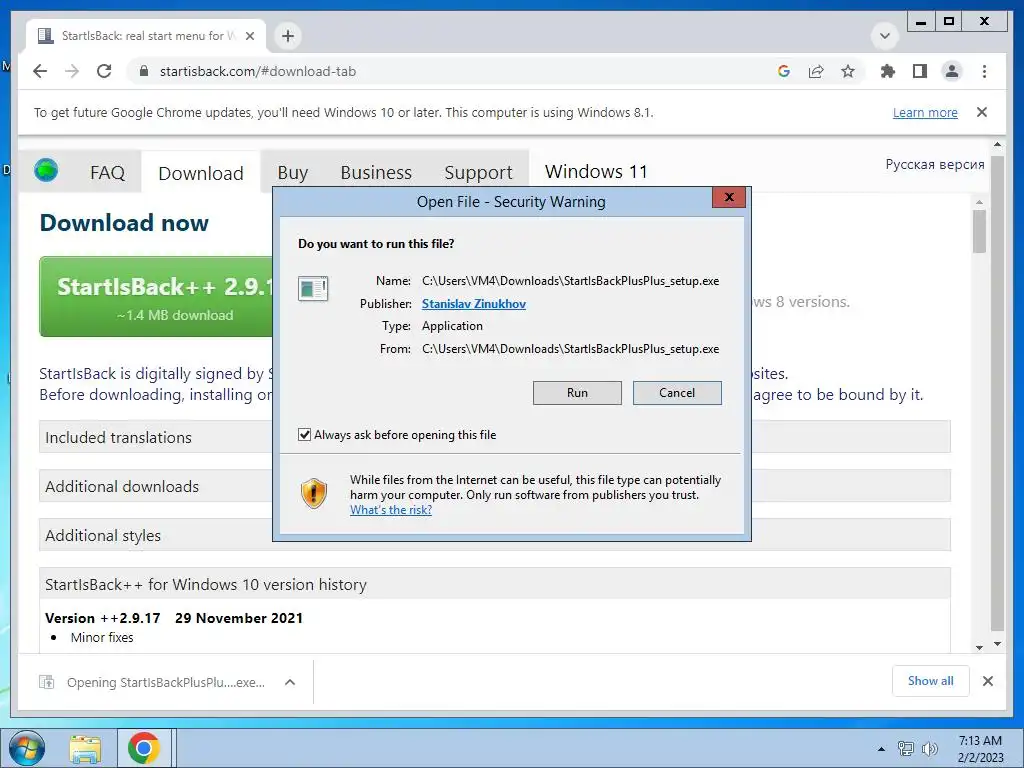Click the Version ++2.9.17 heading text
This screenshot has width=1024, height=768.
(x=103, y=618)
